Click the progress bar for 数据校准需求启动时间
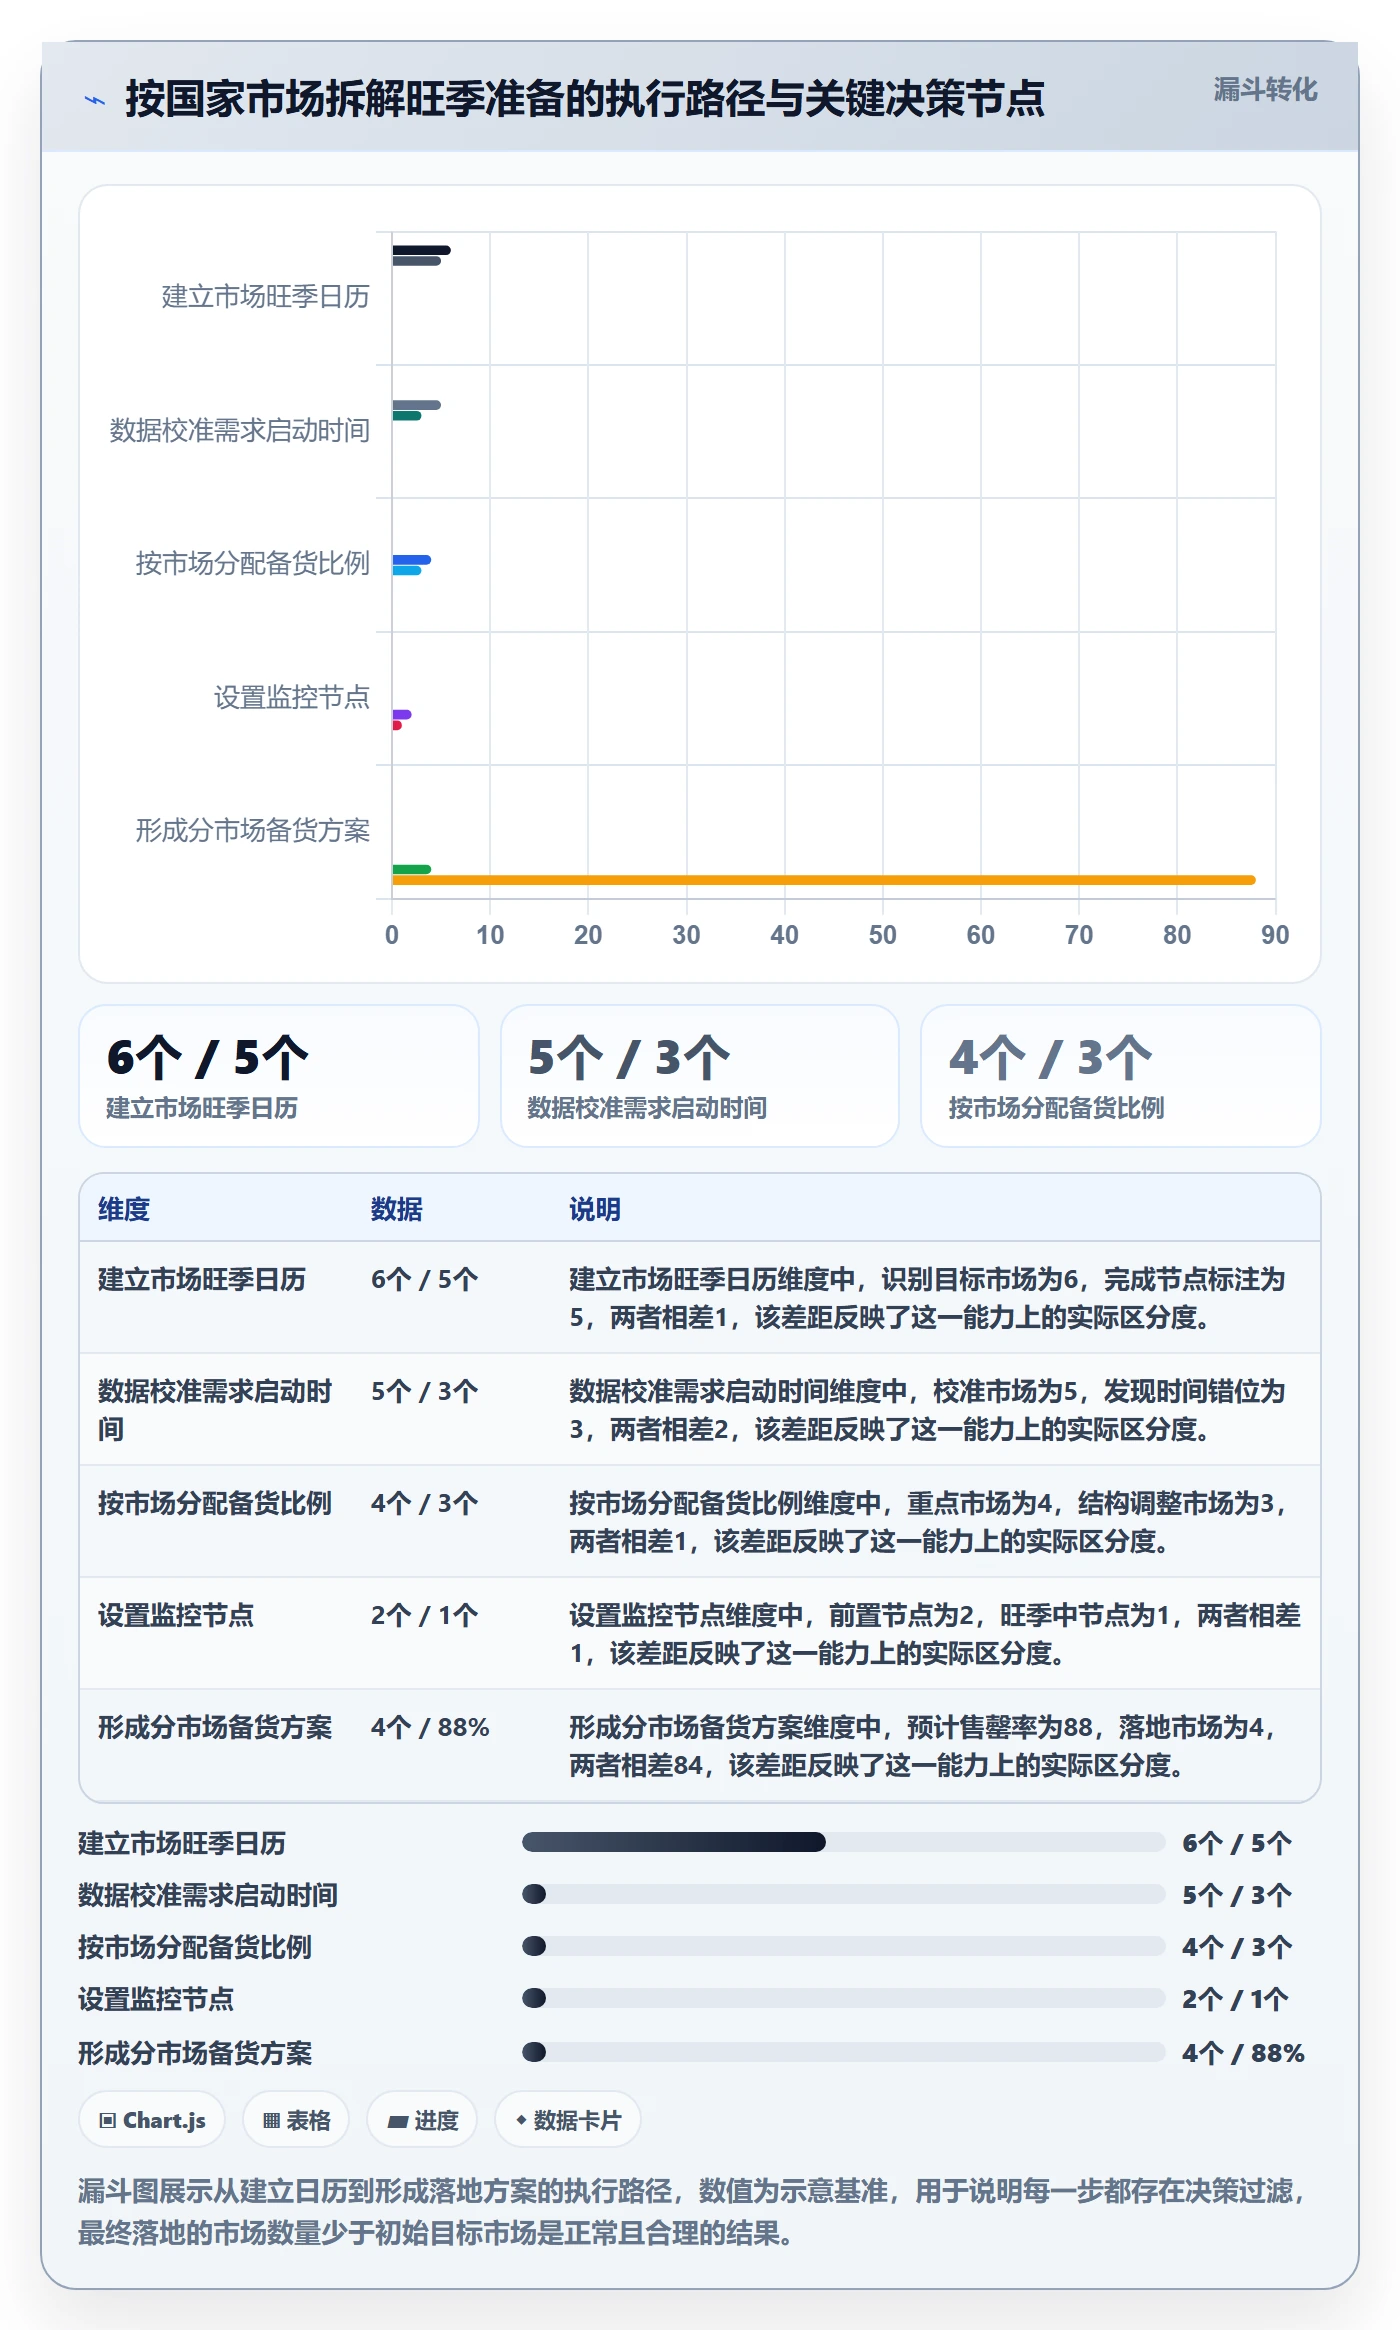 click(843, 1894)
